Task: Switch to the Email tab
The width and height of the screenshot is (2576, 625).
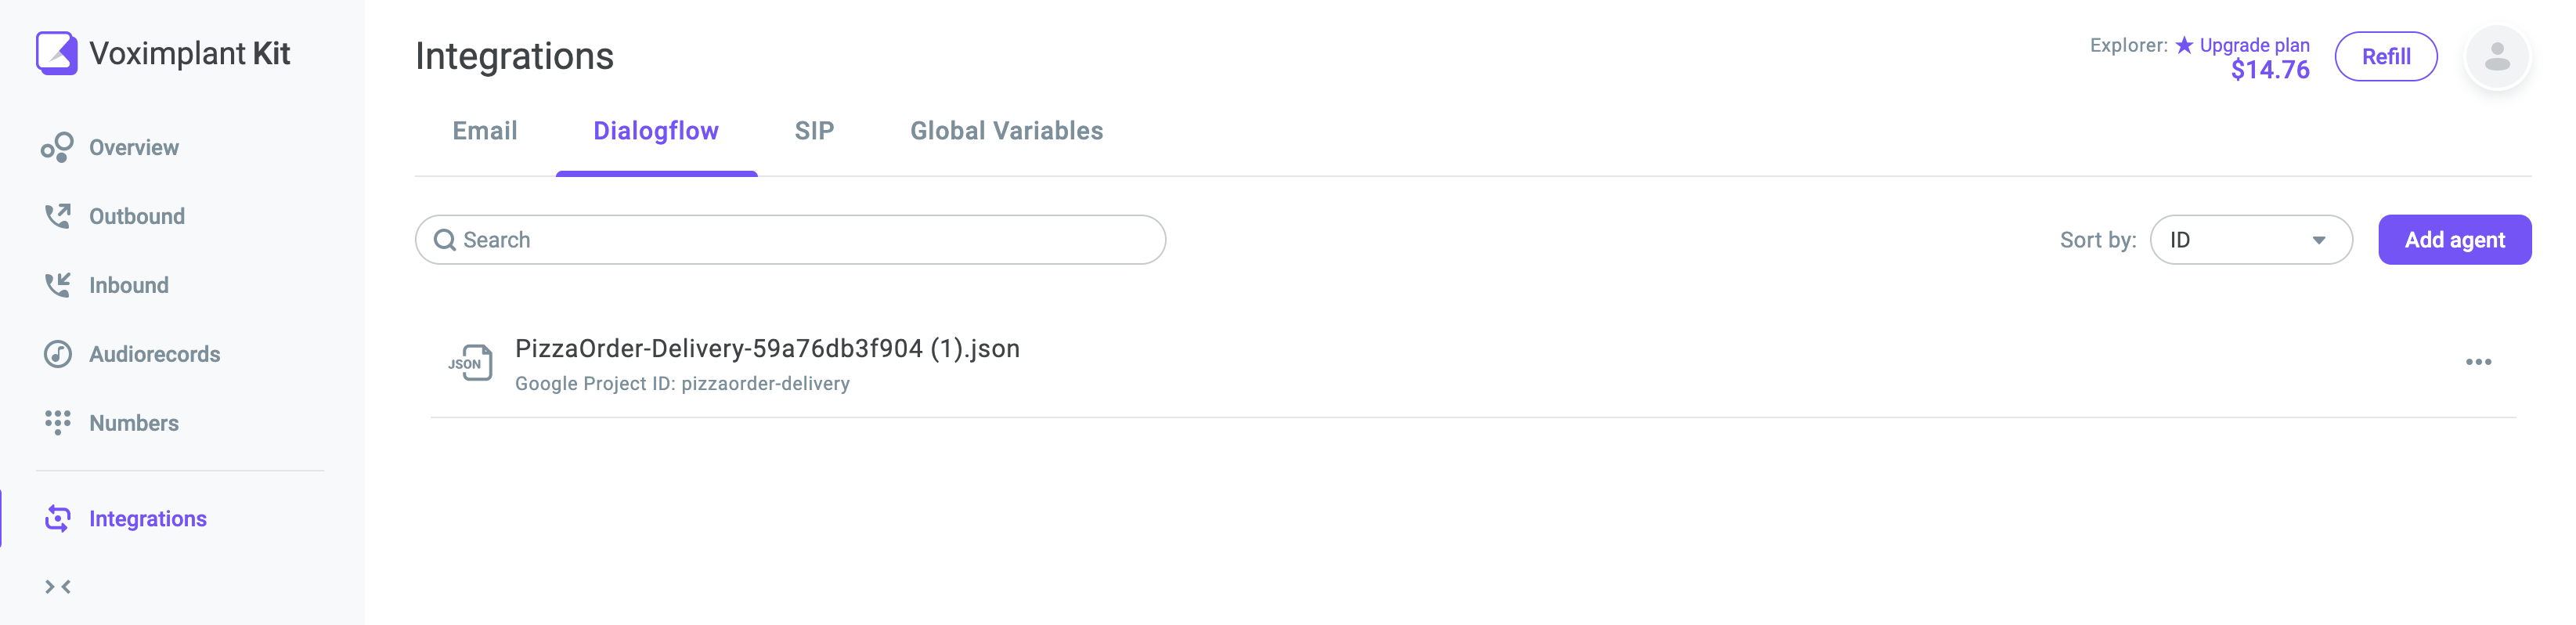Action: [x=485, y=131]
